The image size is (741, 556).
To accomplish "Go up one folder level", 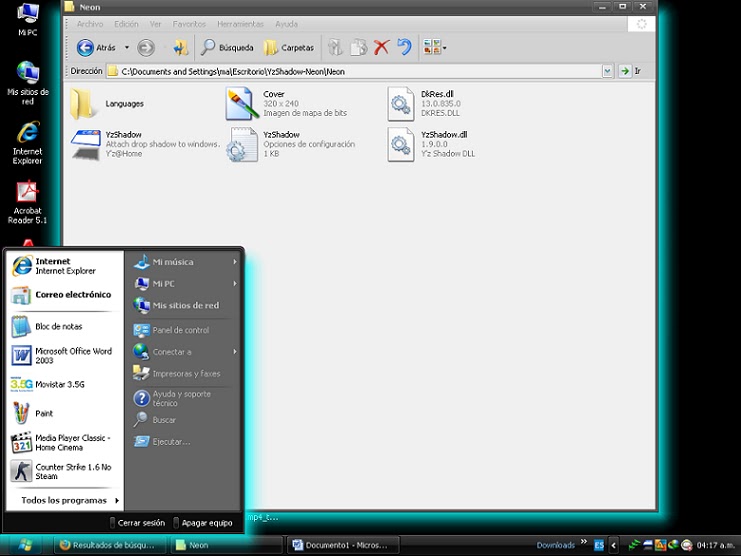I will point(180,47).
